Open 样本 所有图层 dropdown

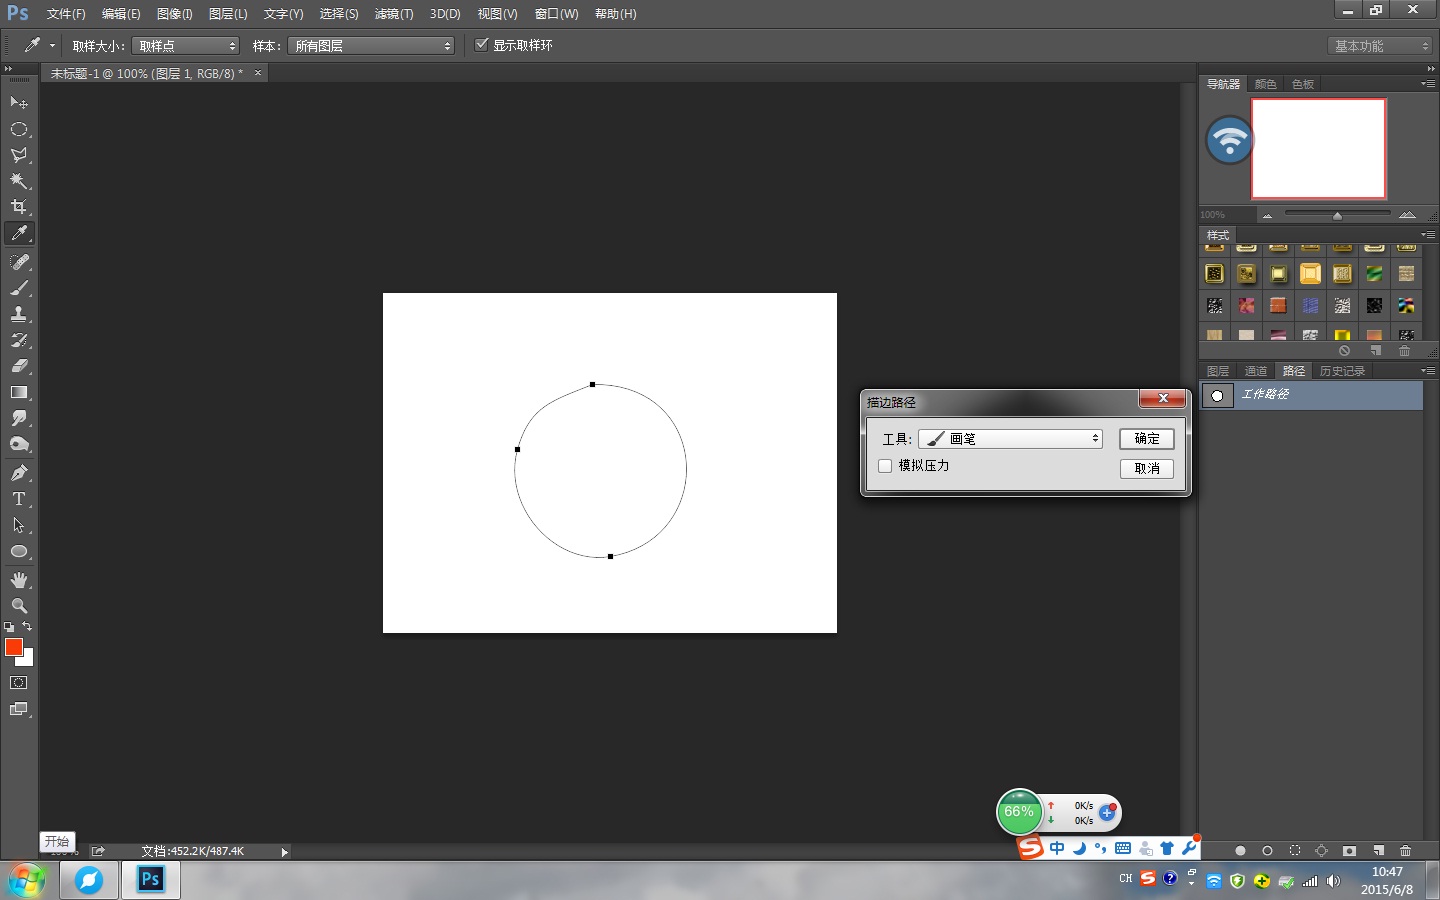(x=371, y=46)
